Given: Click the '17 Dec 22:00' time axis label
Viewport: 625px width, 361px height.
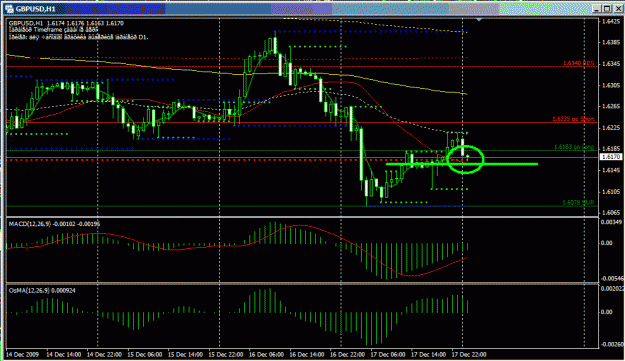Looking at the screenshot, I should pos(469,355).
